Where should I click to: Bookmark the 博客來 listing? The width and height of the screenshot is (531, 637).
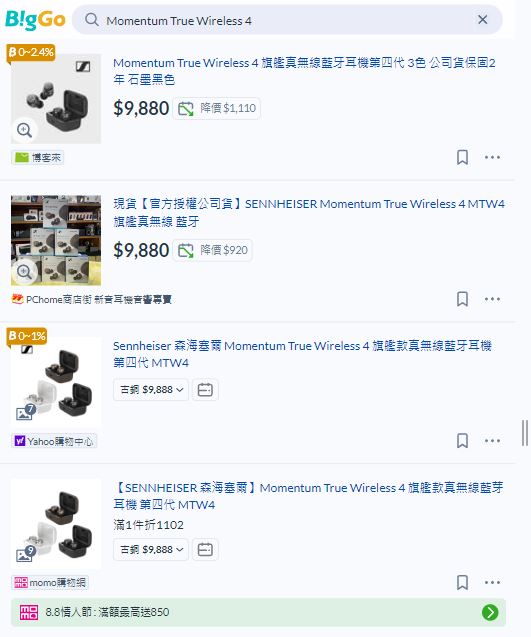pyautogui.click(x=462, y=157)
